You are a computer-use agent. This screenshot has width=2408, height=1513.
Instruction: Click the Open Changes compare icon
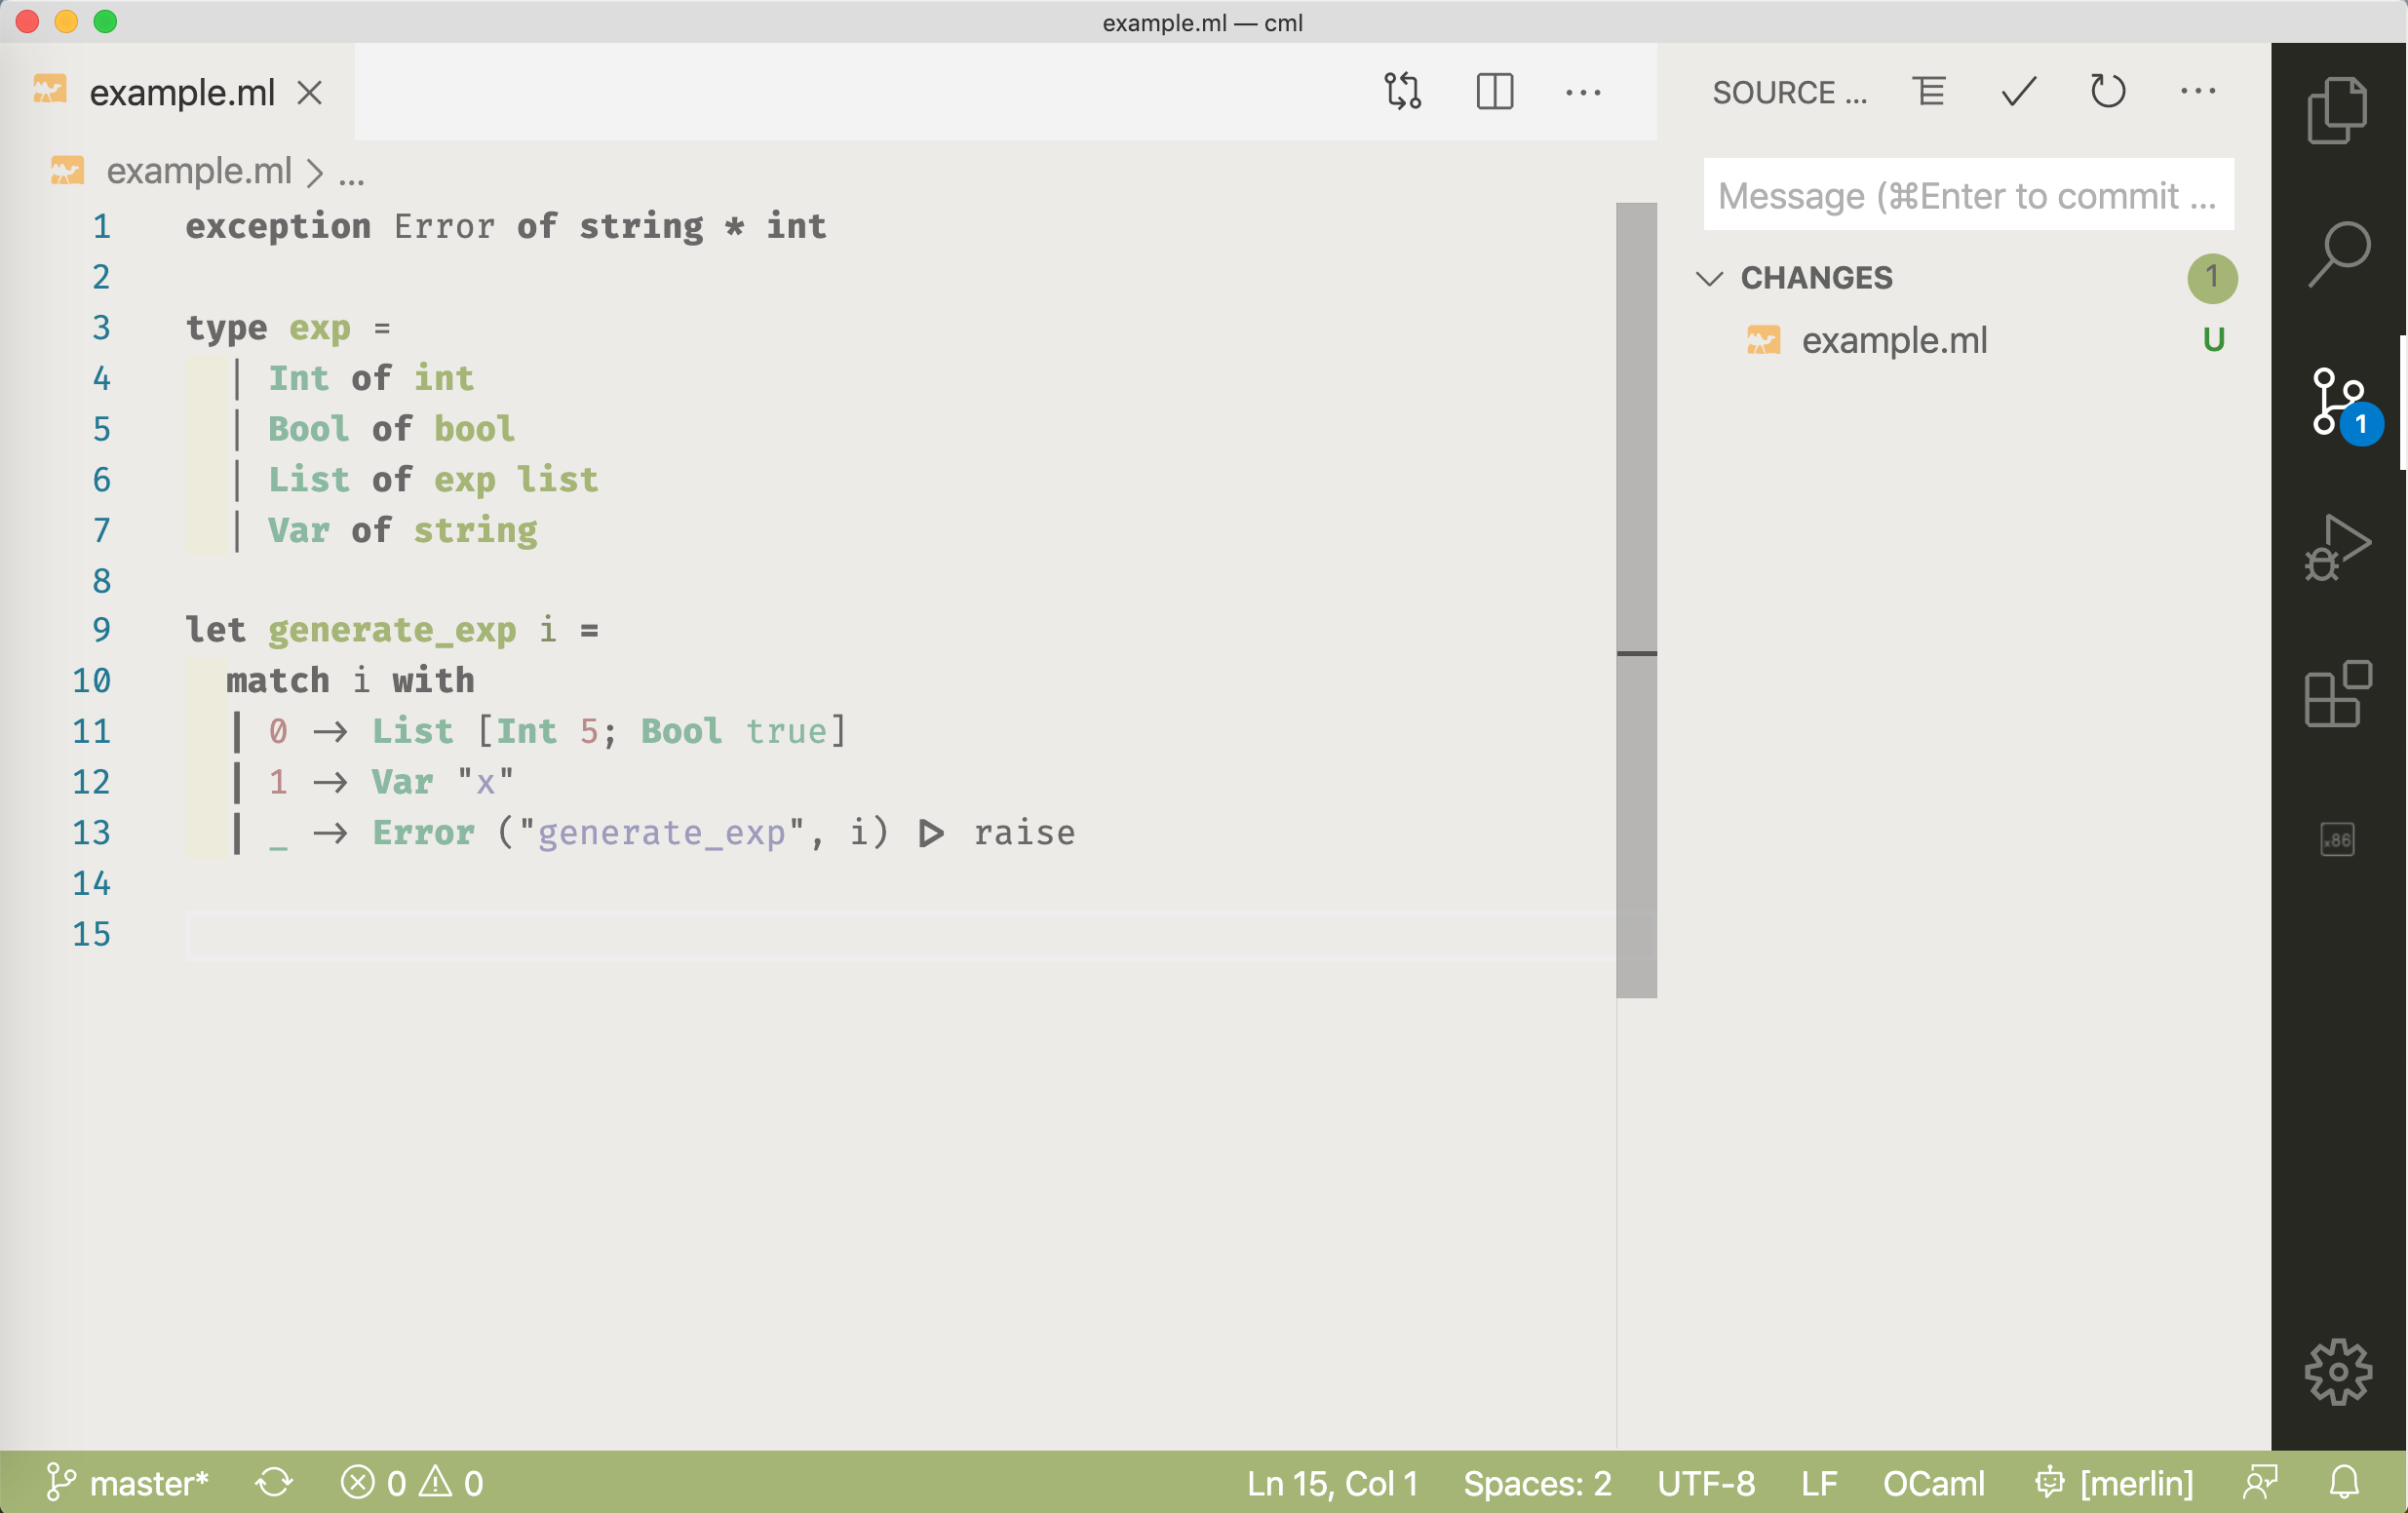1403,91
